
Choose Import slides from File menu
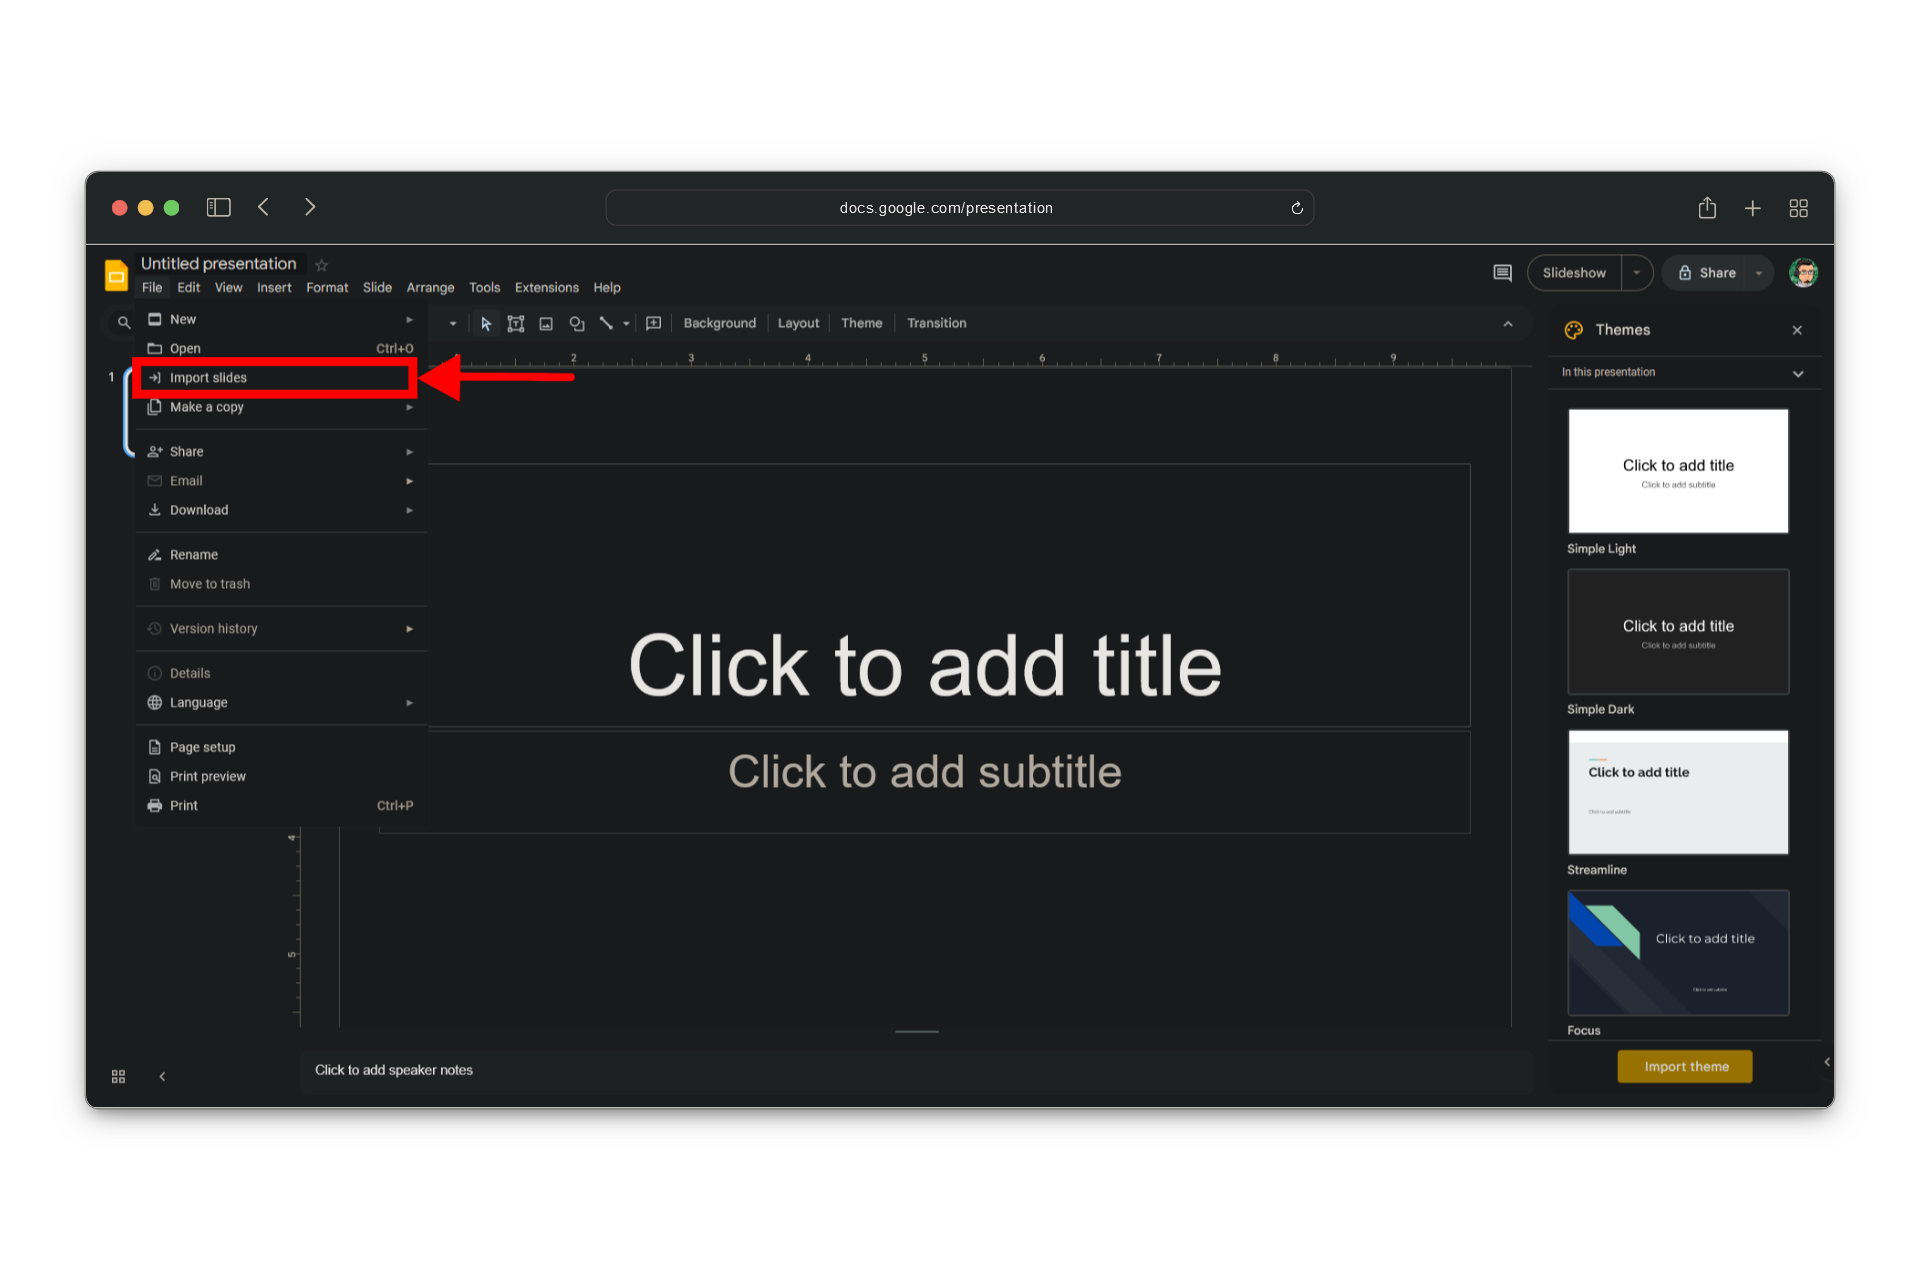coord(208,378)
